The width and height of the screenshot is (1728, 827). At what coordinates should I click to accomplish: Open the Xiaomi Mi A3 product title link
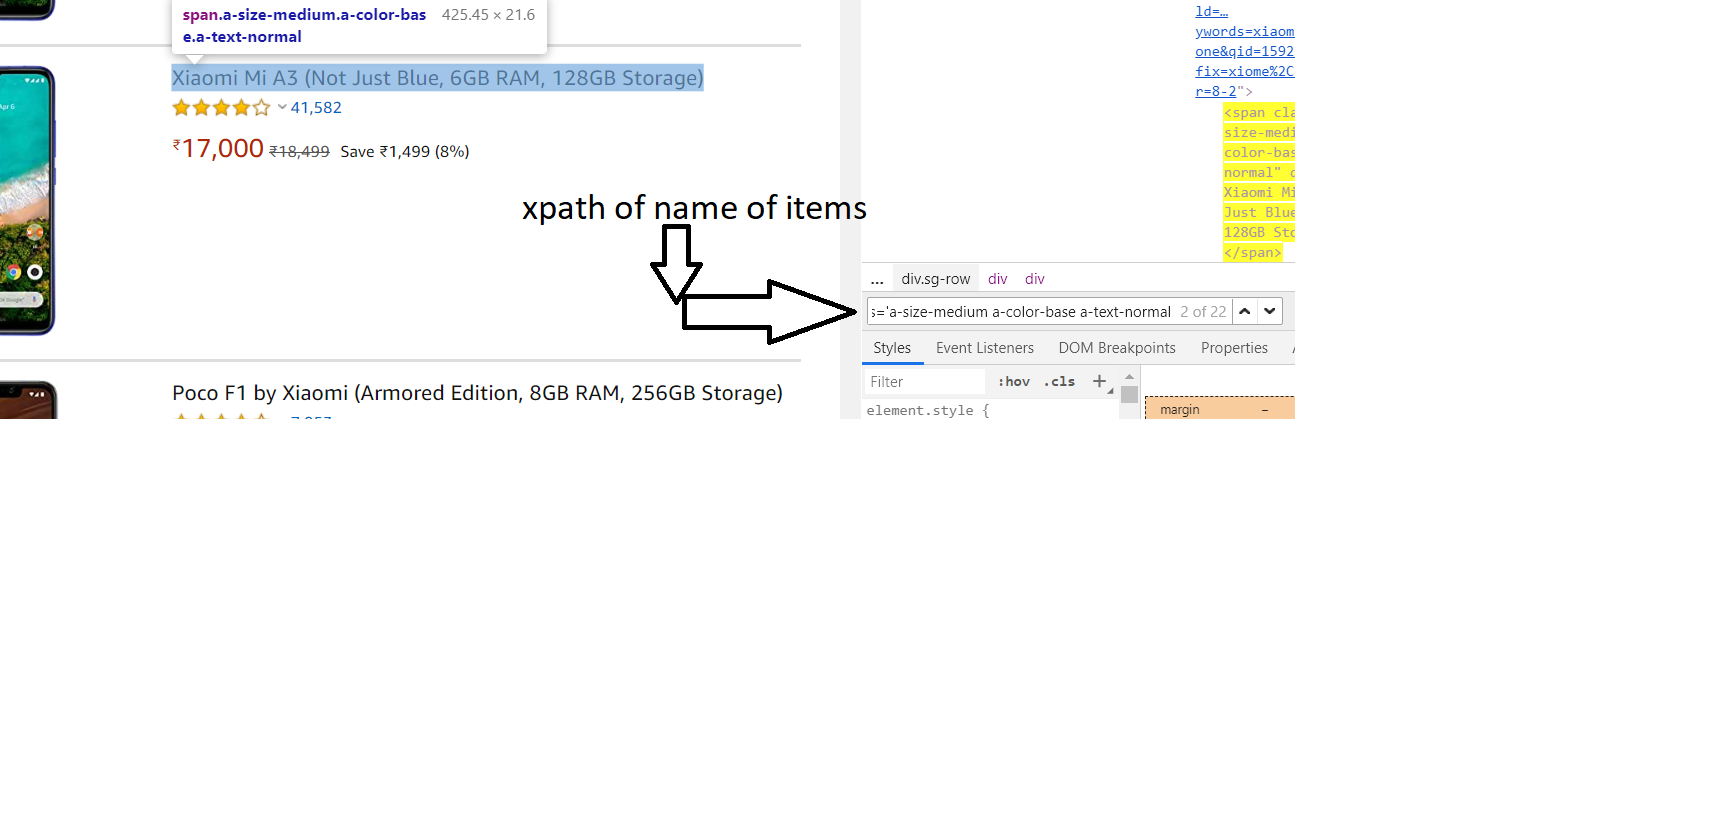pos(437,78)
